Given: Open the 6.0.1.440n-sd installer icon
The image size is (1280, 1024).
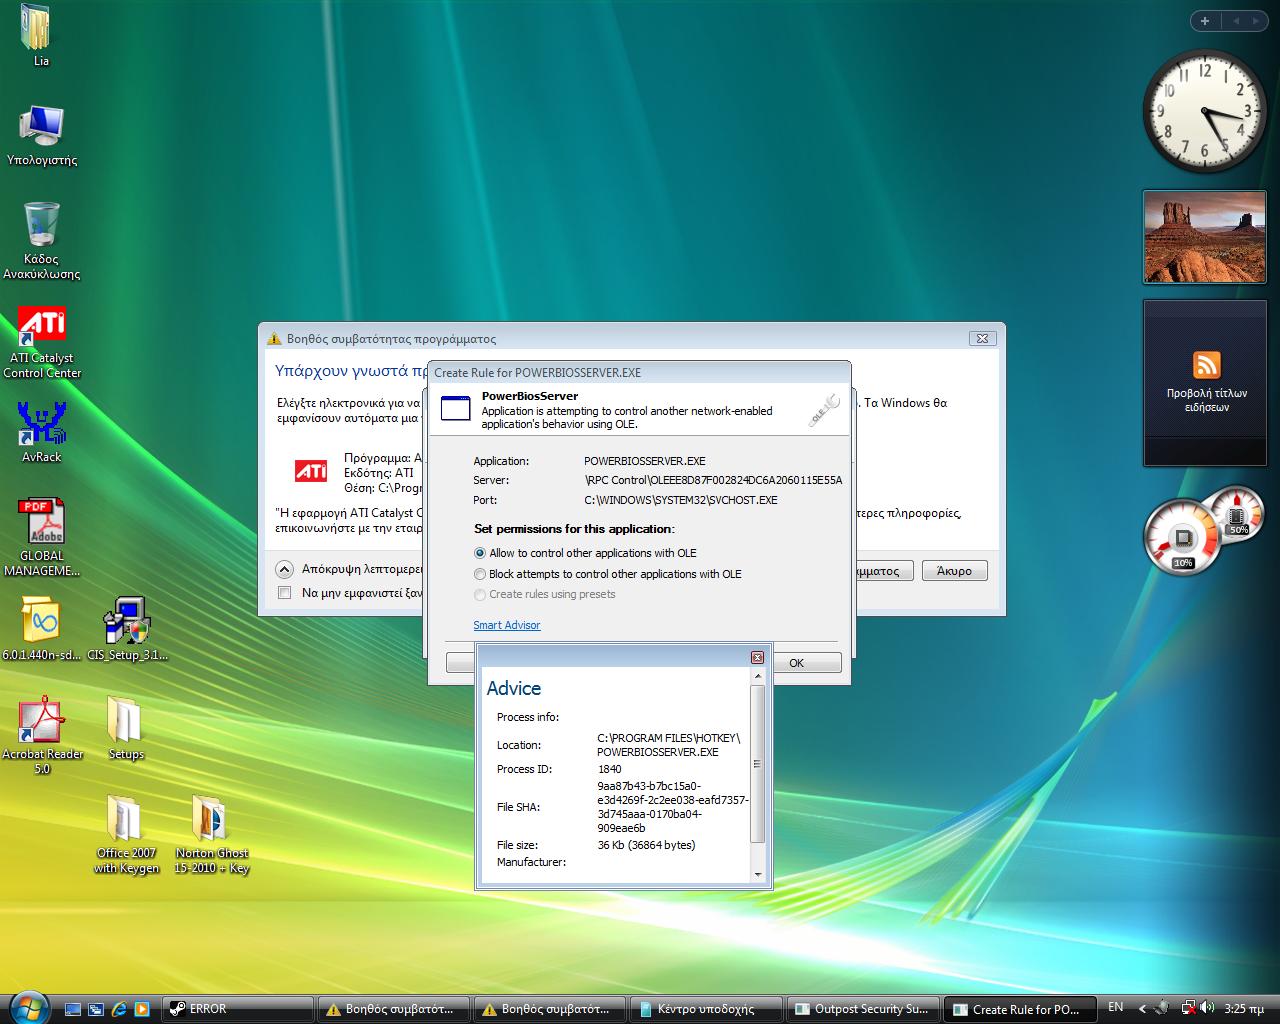Looking at the screenshot, I should 41,630.
